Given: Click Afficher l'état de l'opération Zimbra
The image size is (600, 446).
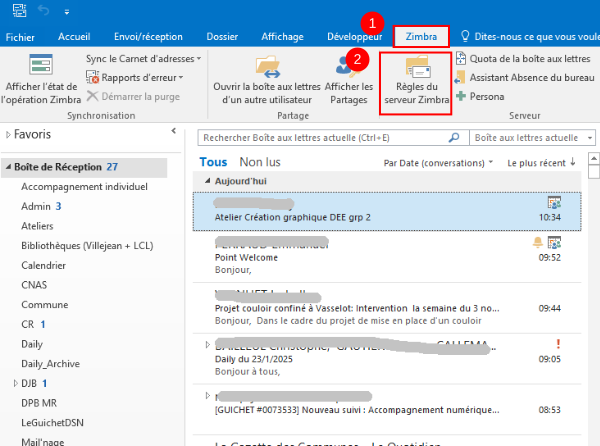Looking at the screenshot, I should [41, 80].
